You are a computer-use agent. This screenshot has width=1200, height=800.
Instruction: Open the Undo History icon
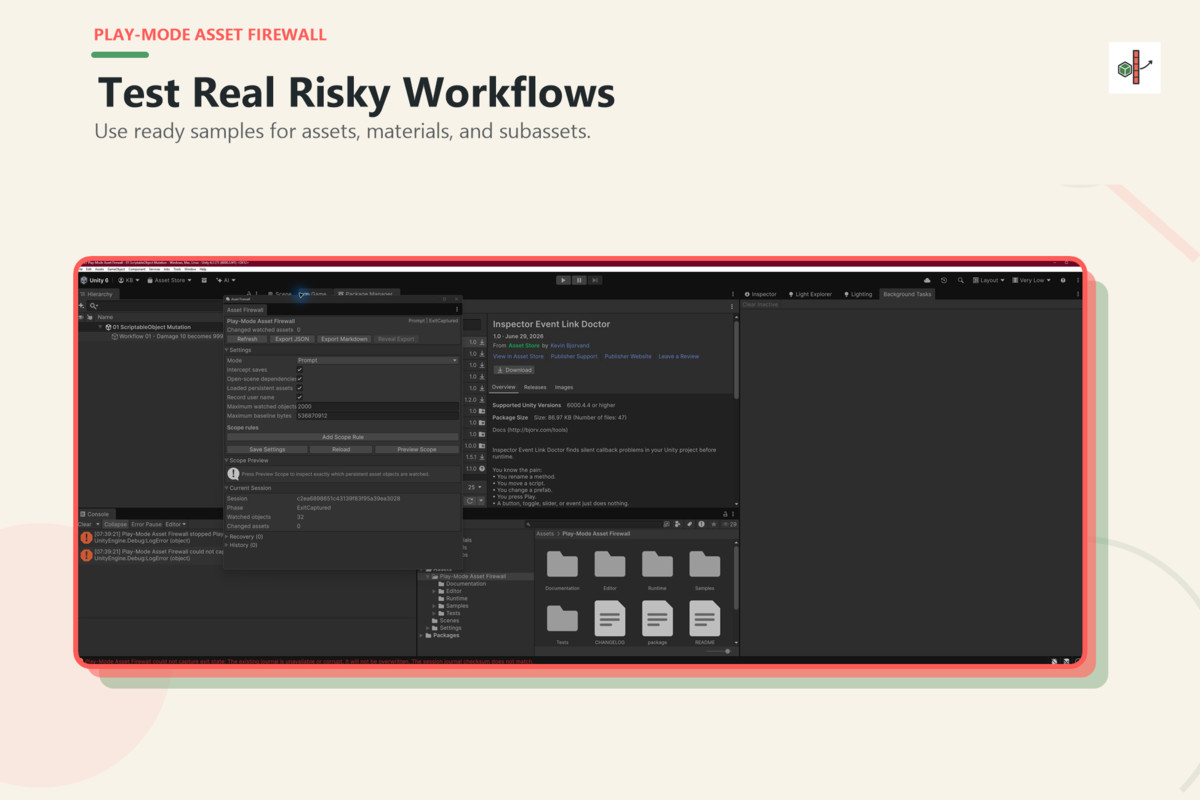click(x=944, y=280)
